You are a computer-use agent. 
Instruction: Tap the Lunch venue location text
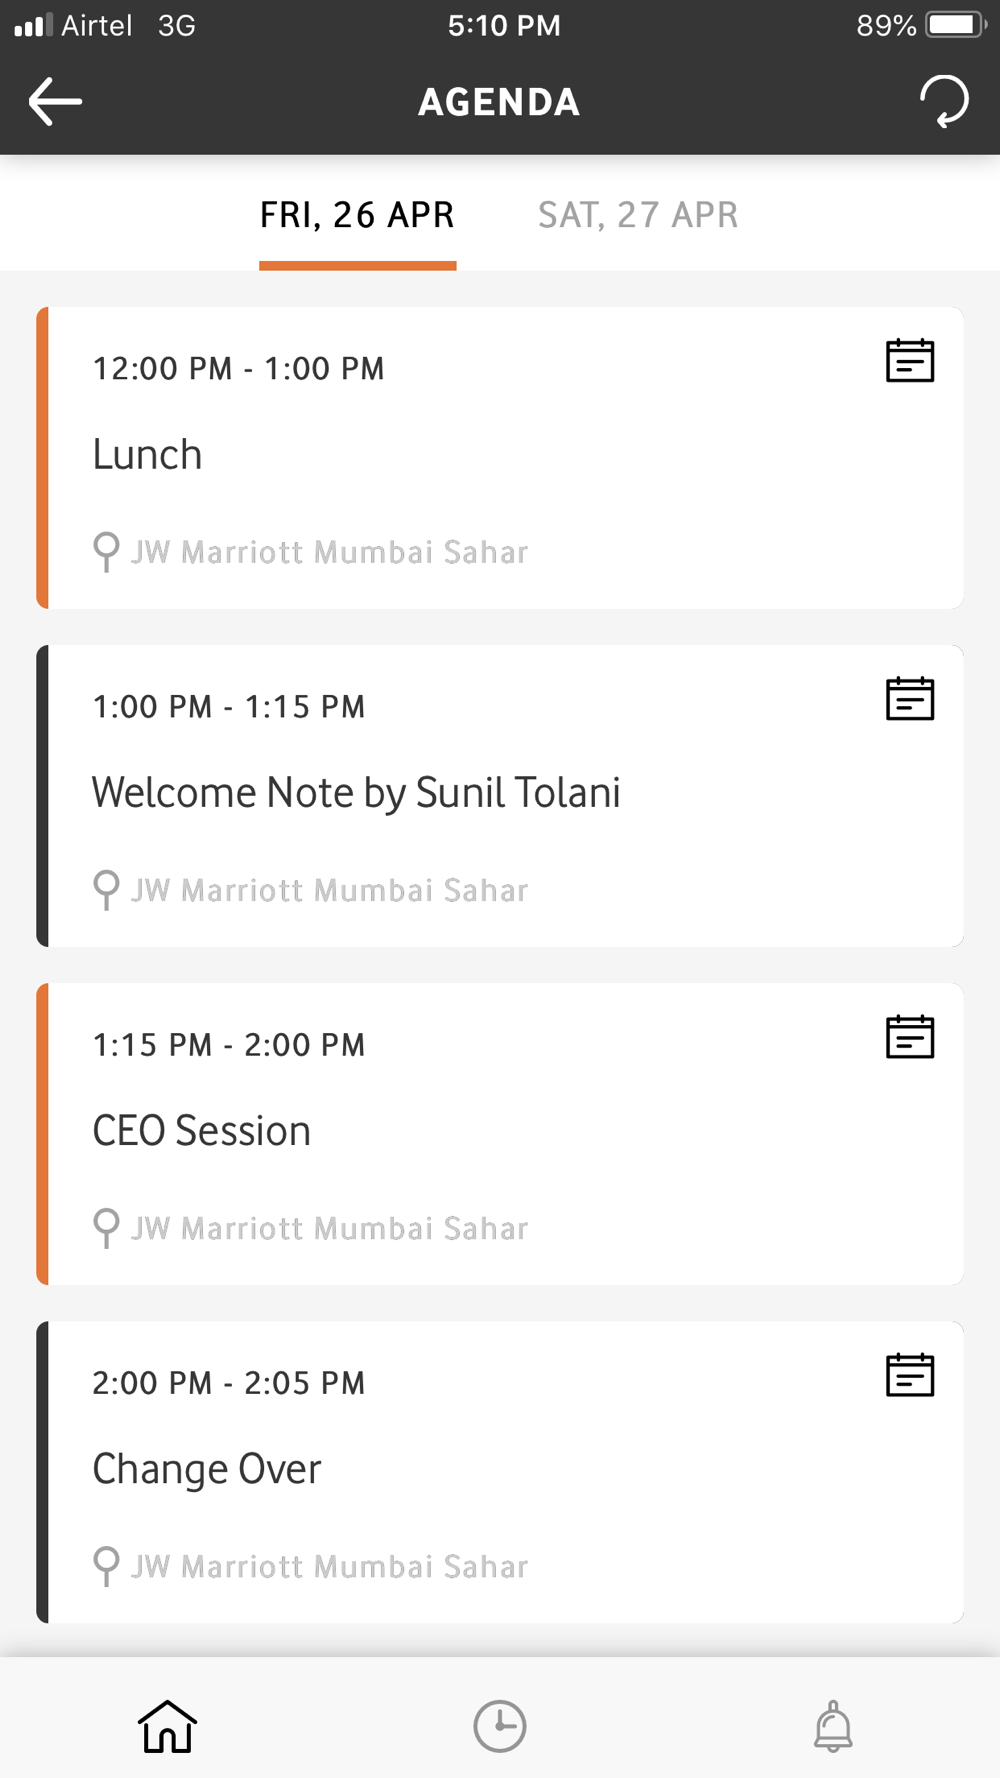[330, 552]
